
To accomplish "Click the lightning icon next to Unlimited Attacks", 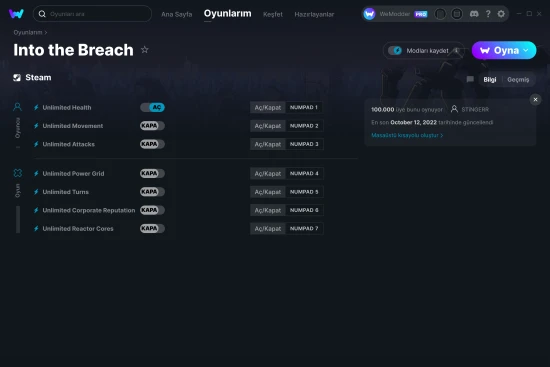I will (36, 144).
